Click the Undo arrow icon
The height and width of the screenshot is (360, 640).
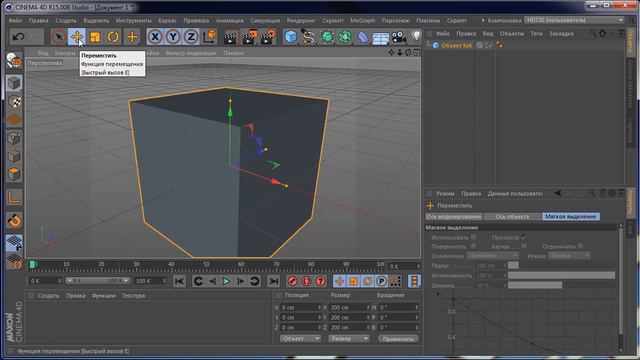click(18, 37)
